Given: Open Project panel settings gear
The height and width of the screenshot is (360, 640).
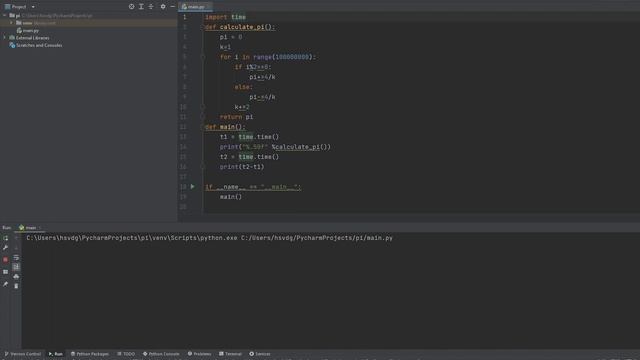Looking at the screenshot, I should click(x=163, y=7).
